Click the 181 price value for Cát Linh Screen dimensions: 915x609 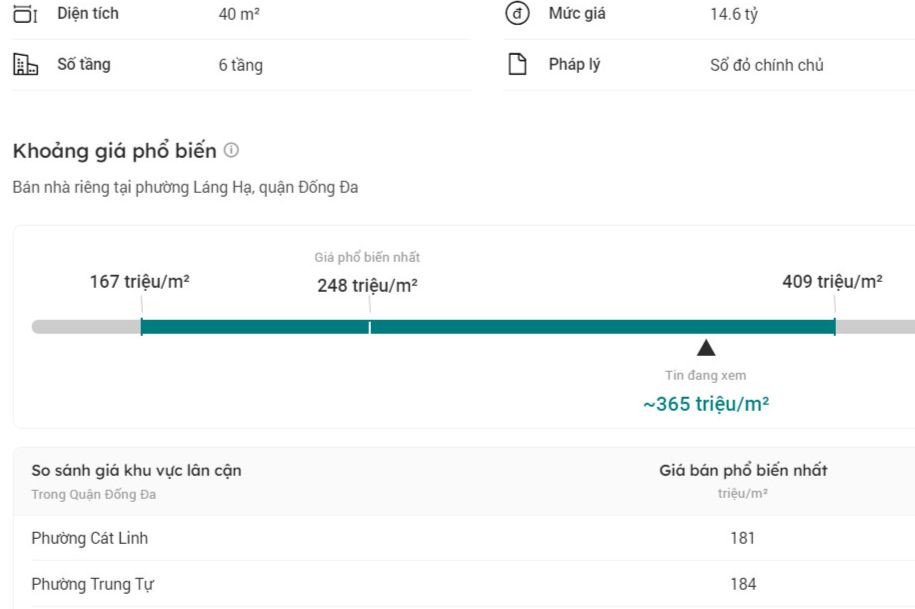(743, 538)
